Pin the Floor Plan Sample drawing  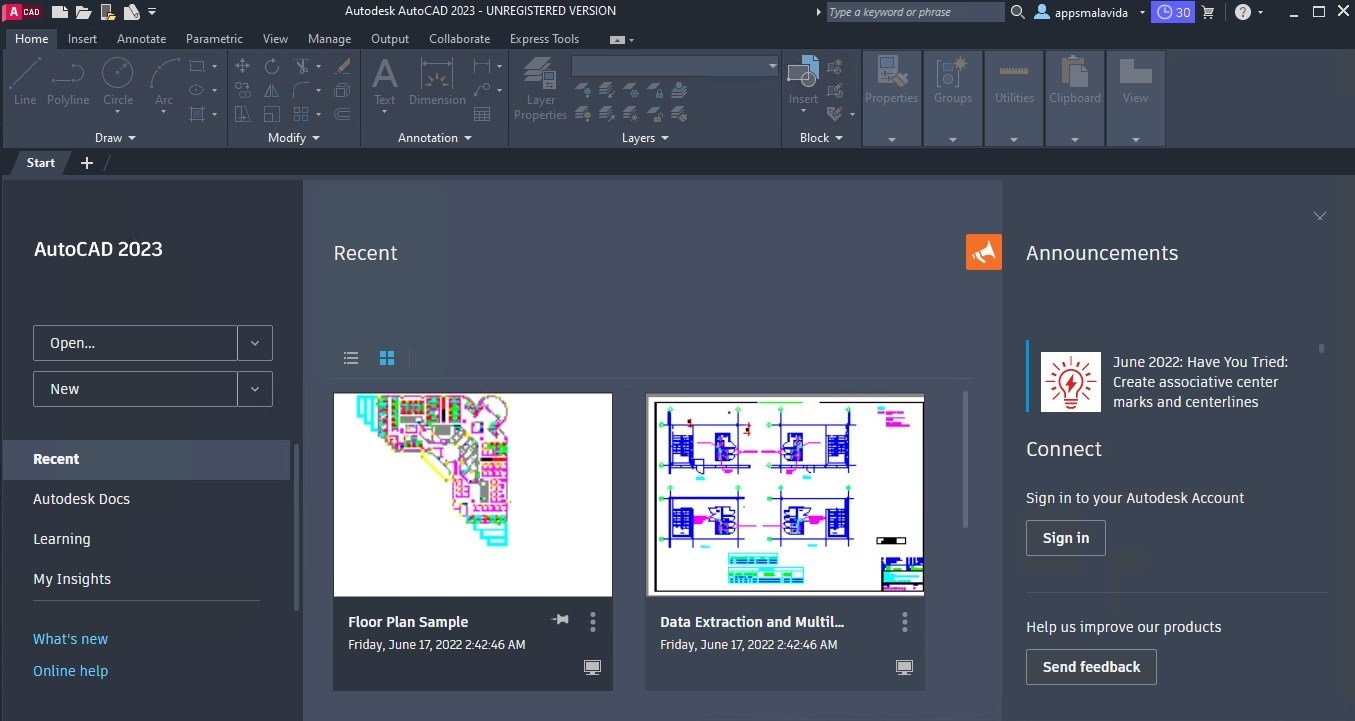560,620
